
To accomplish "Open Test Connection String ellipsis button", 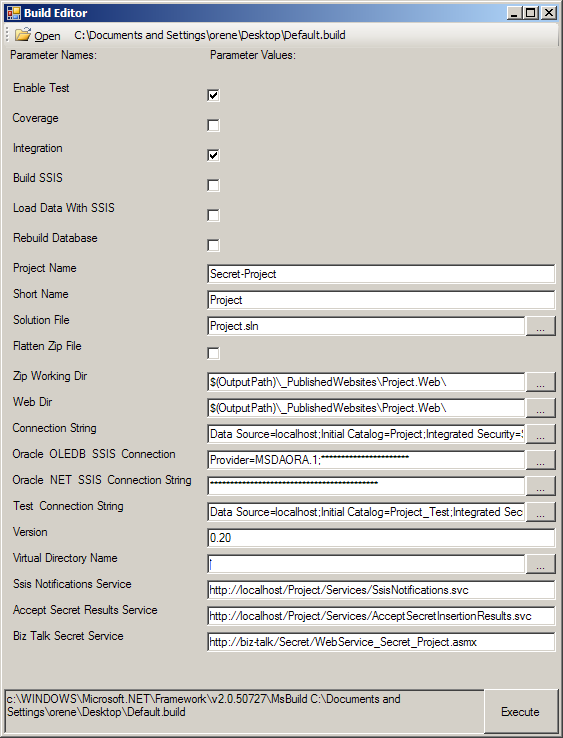I will pos(540,512).
